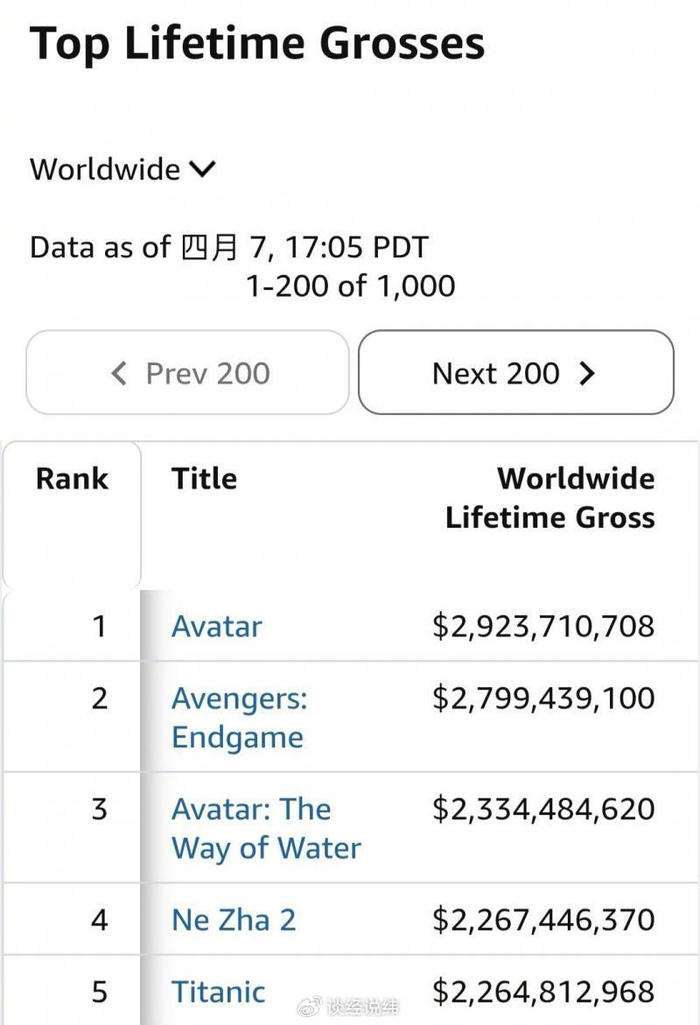This screenshot has height=1025, width=700.
Task: Sort by Worldwide Lifetime Gross header
Action: [550, 498]
